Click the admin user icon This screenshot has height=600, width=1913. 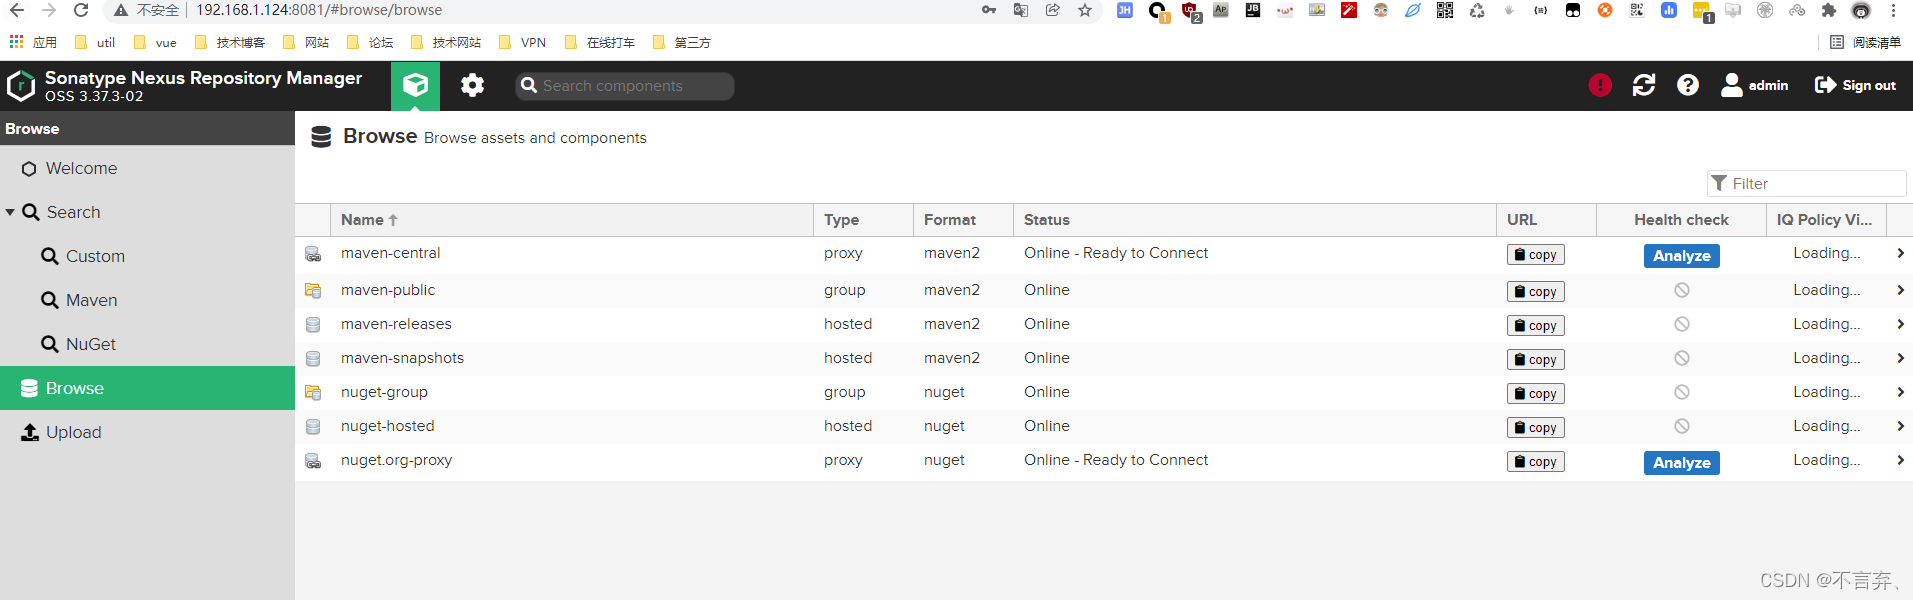click(1731, 85)
